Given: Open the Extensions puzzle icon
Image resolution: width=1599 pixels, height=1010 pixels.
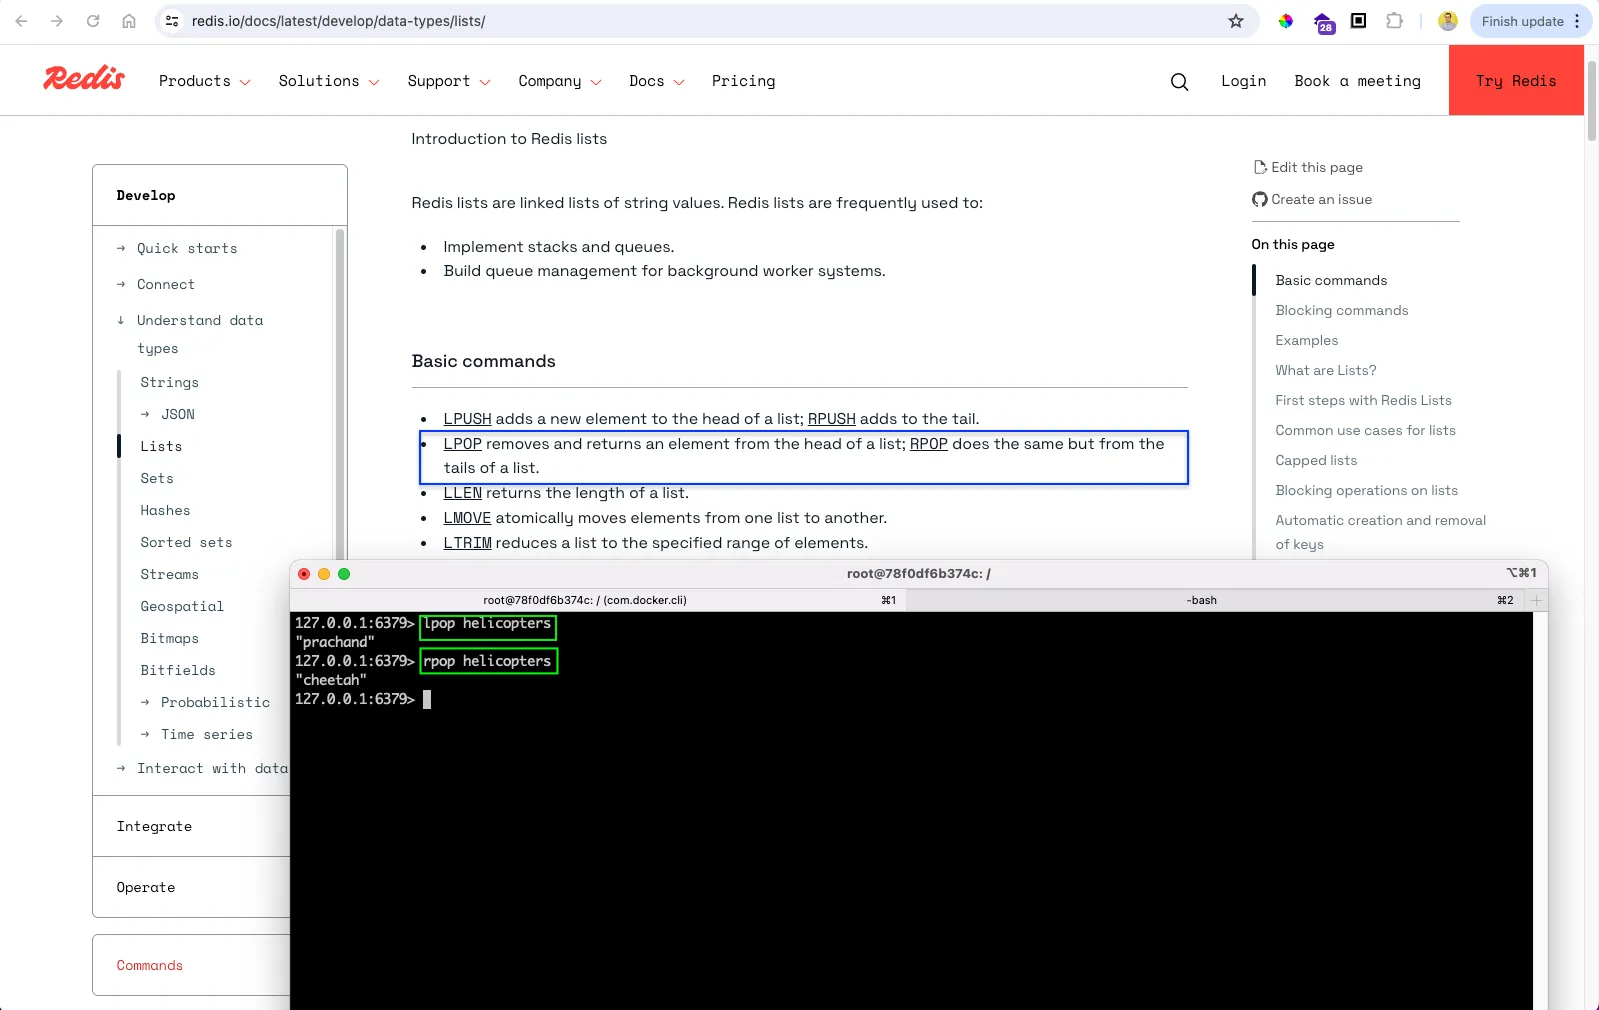Looking at the screenshot, I should 1394,20.
